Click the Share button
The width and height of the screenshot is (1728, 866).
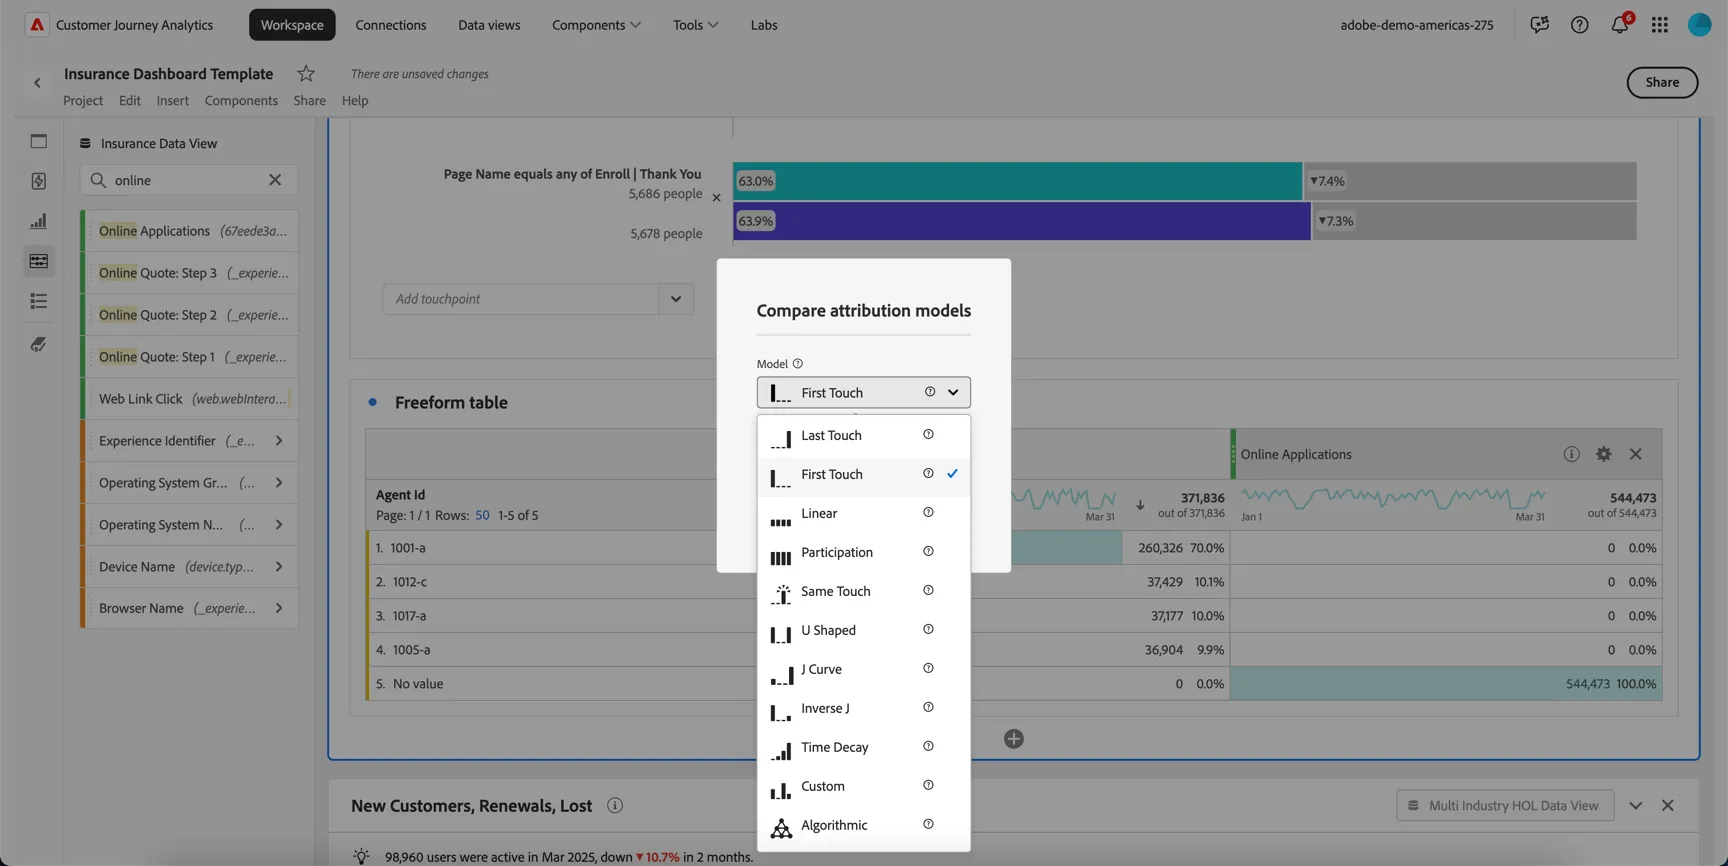point(1662,83)
